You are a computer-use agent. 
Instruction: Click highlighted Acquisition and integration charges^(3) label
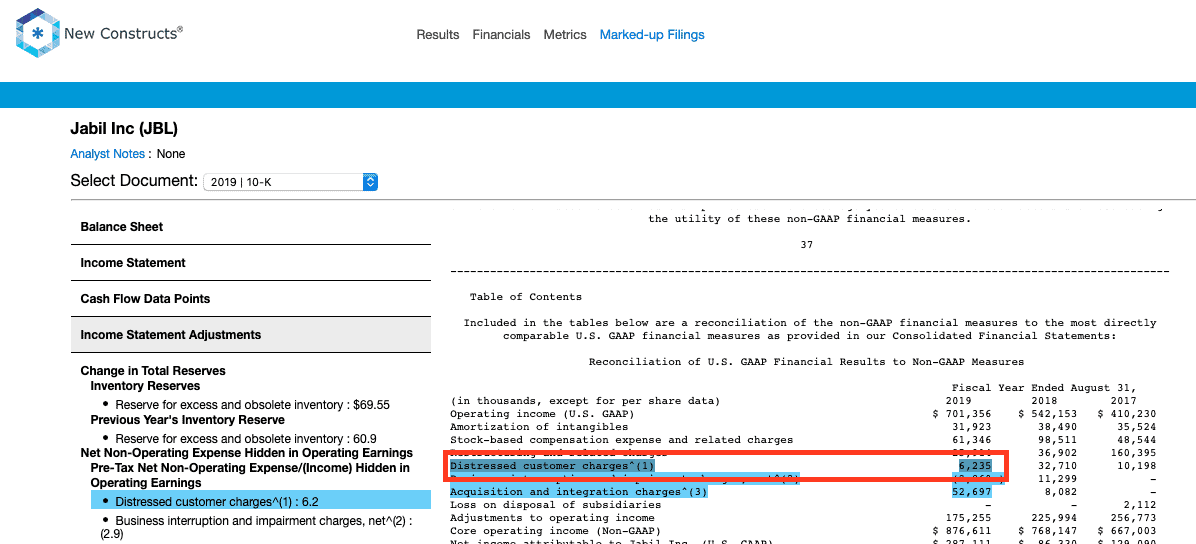(579, 492)
